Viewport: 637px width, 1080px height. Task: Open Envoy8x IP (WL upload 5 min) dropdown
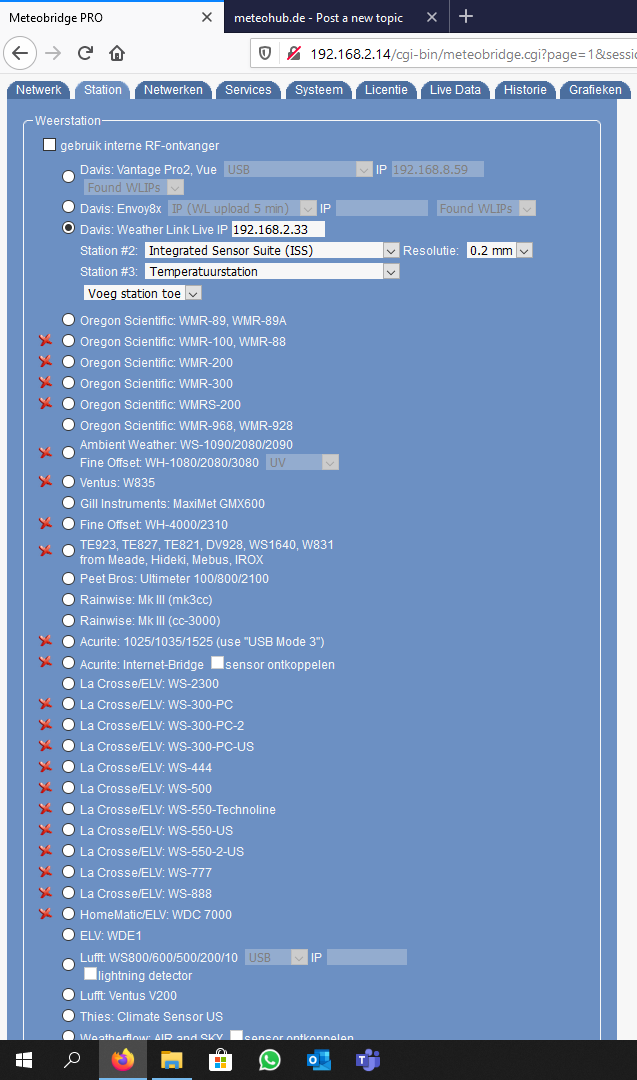coord(242,208)
